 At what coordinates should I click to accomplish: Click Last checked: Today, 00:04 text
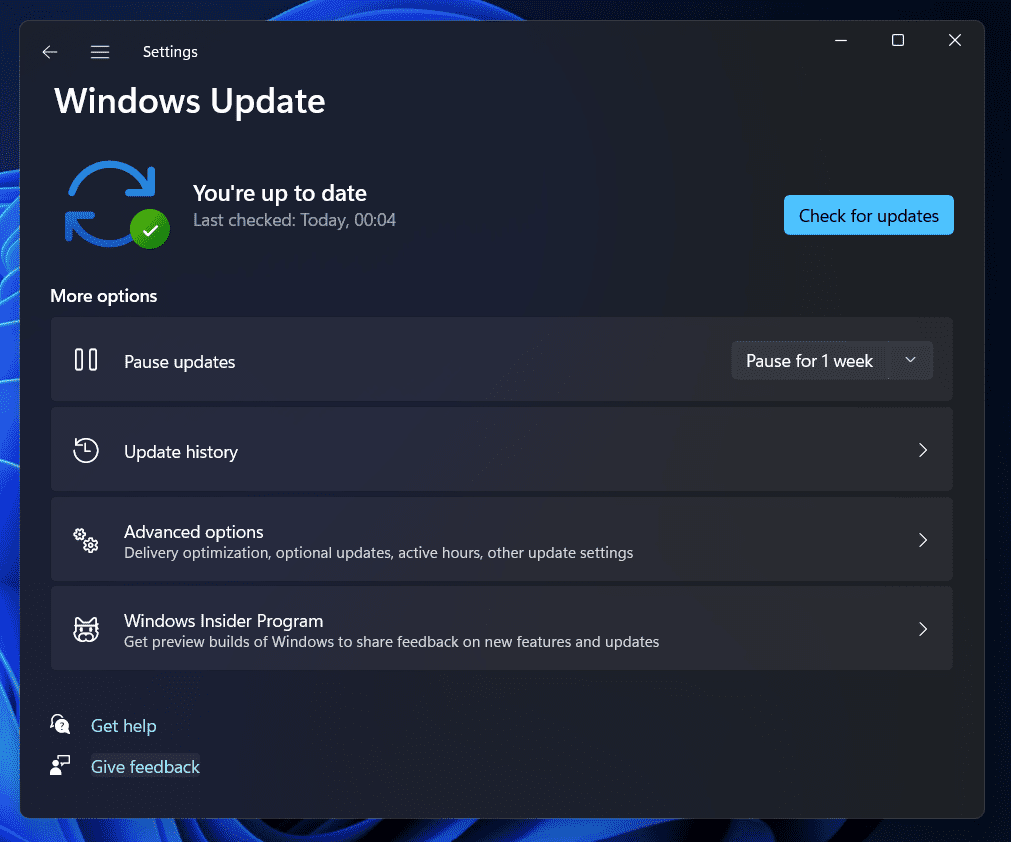(x=295, y=220)
